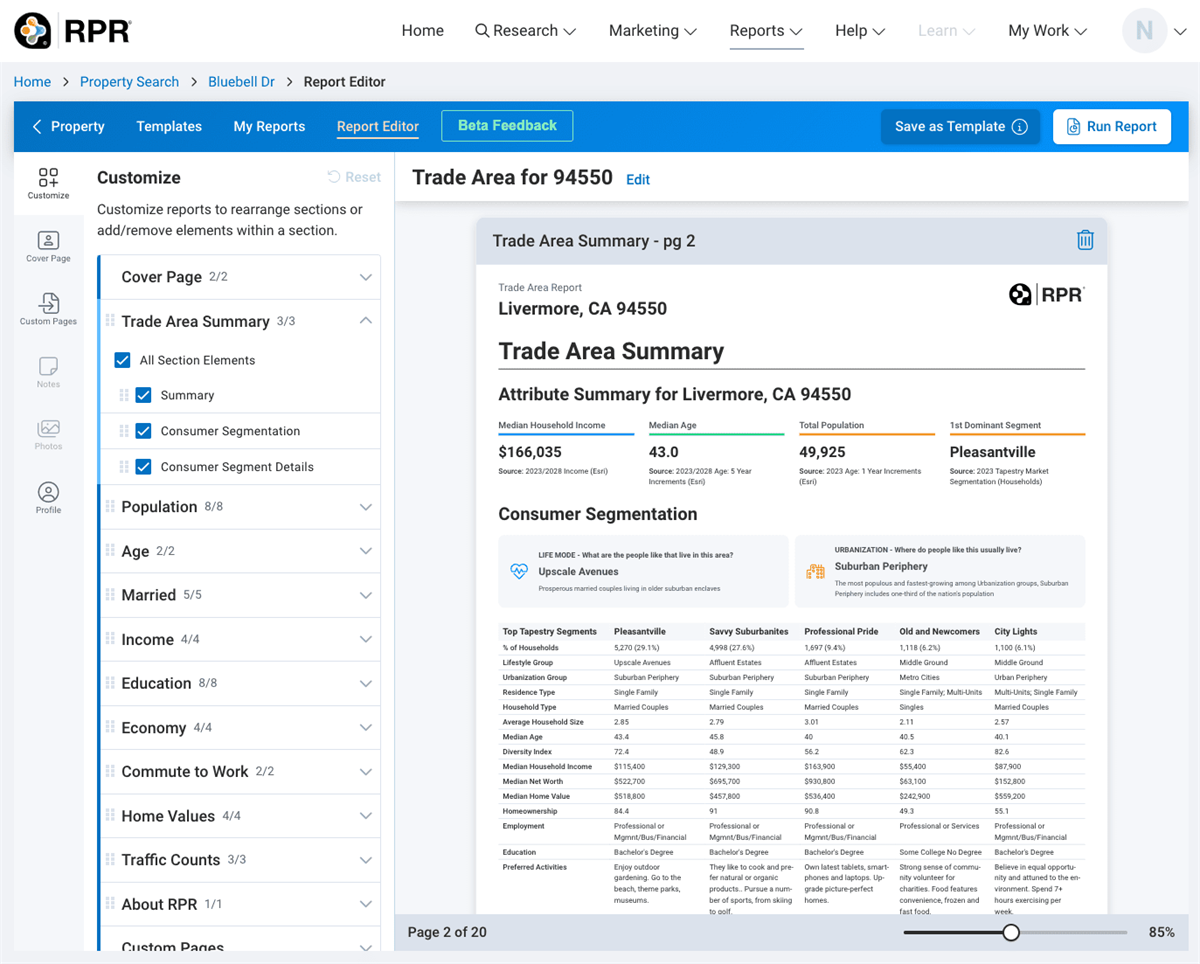This screenshot has width=1200, height=964.
Task: Open the Cover Page sidebar panel
Action: pos(47,247)
